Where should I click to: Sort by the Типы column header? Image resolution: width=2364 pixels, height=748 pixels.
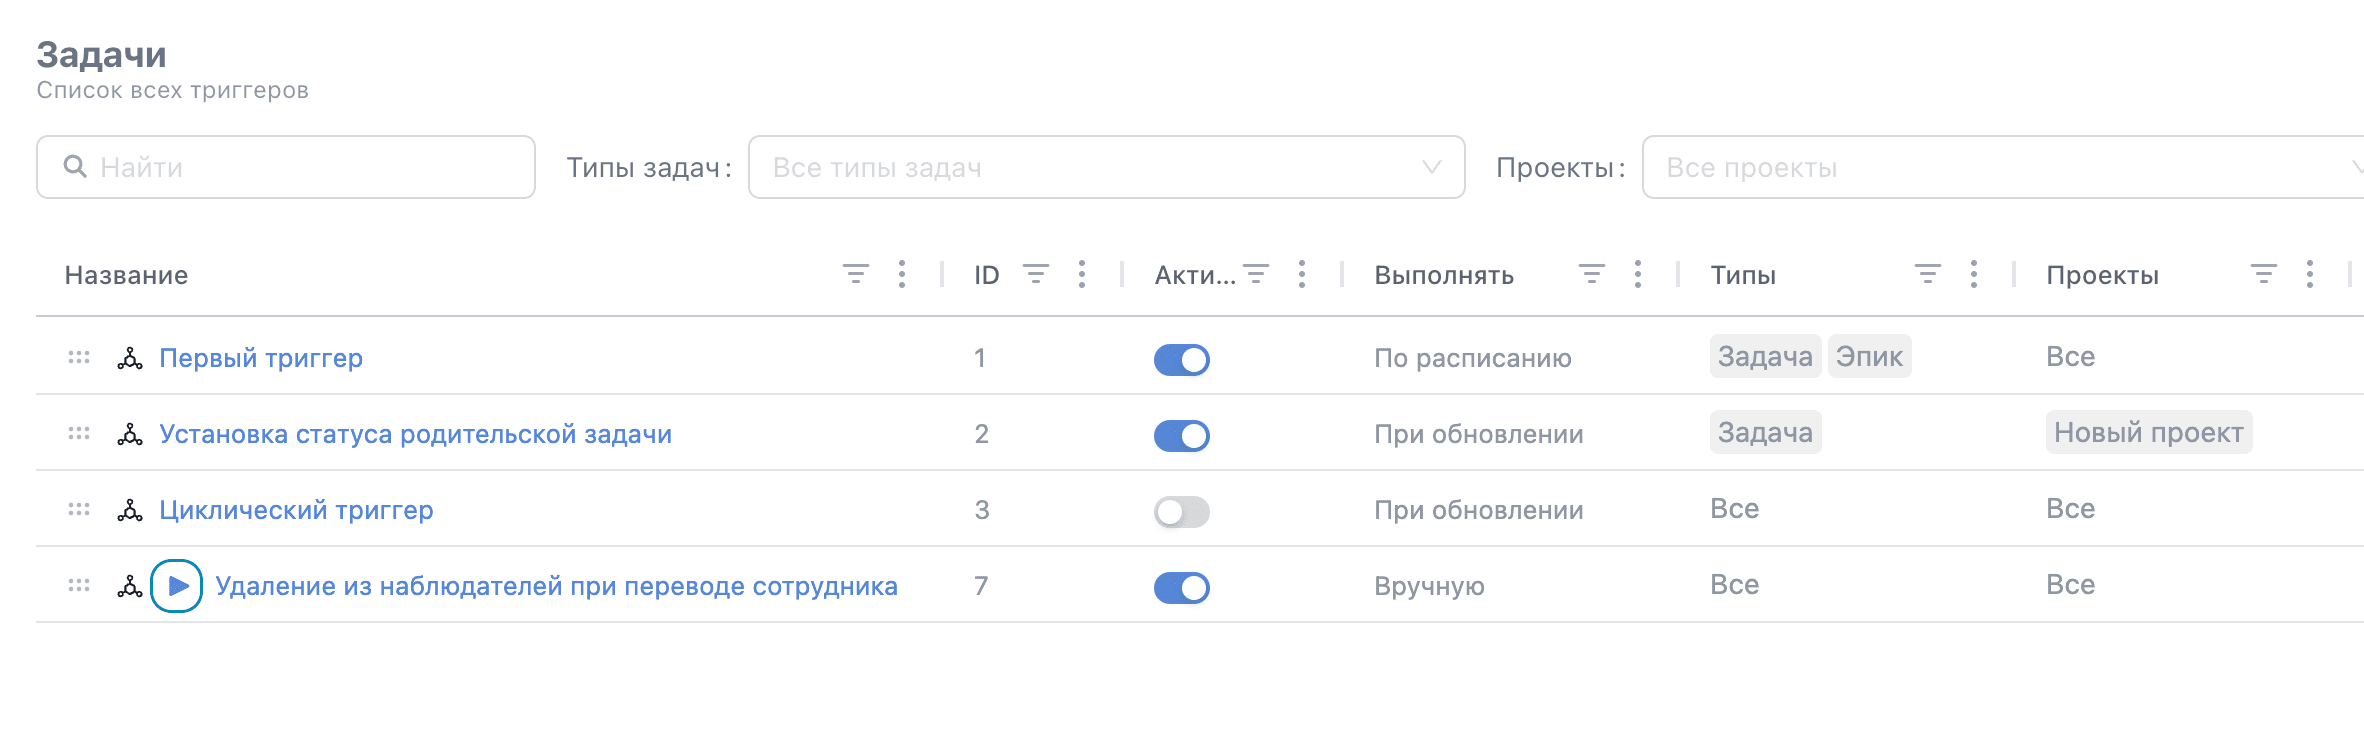(x=1743, y=275)
